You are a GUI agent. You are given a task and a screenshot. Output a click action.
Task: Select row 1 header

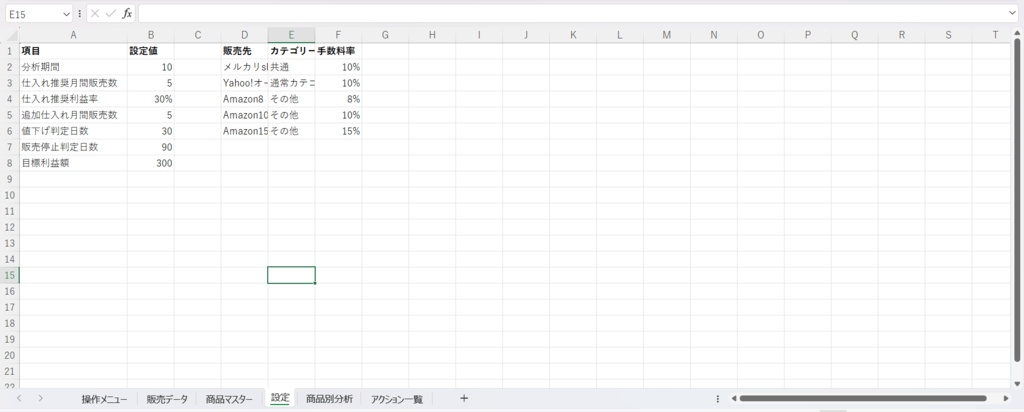click(10, 51)
